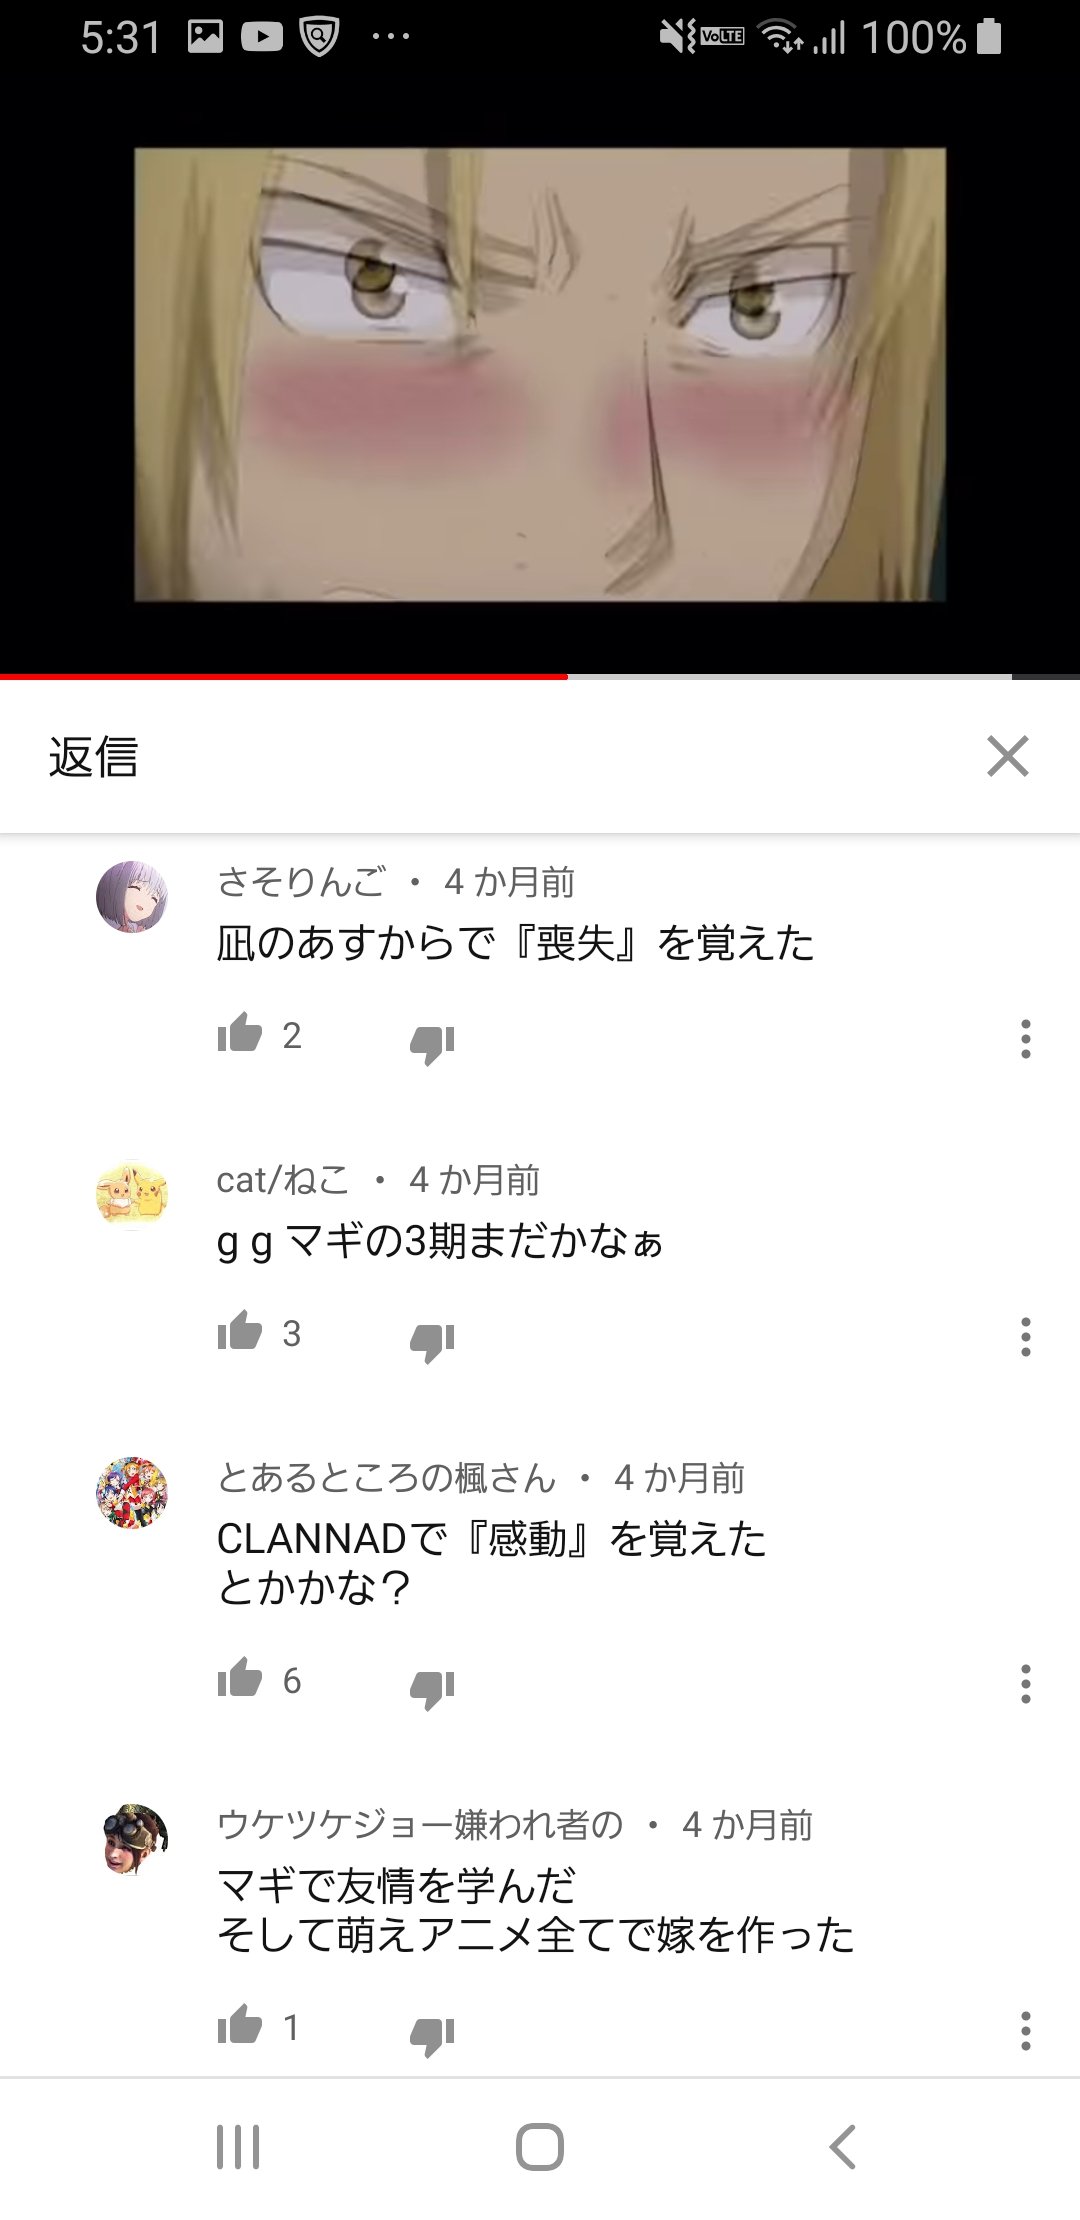Open とあるところの楓さん channel name
This screenshot has width=1080, height=2220.
pos(386,1477)
